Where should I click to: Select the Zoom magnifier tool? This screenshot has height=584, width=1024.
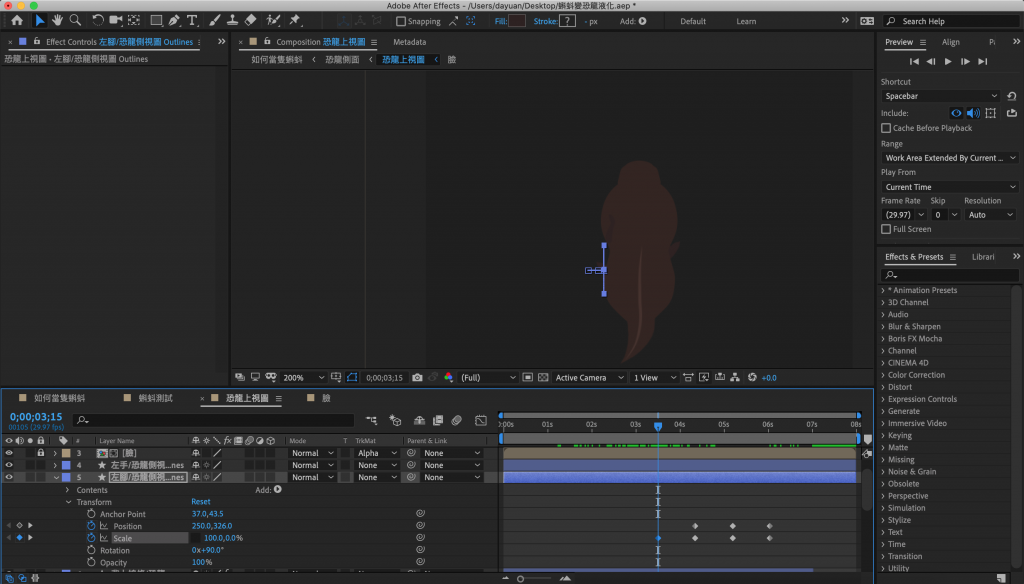click(x=76, y=21)
